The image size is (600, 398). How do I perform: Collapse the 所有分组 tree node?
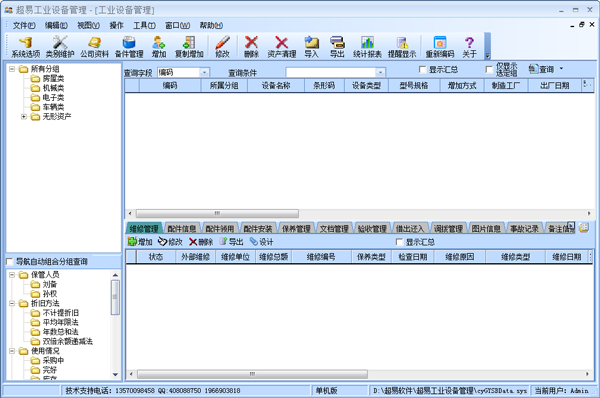tap(12, 69)
